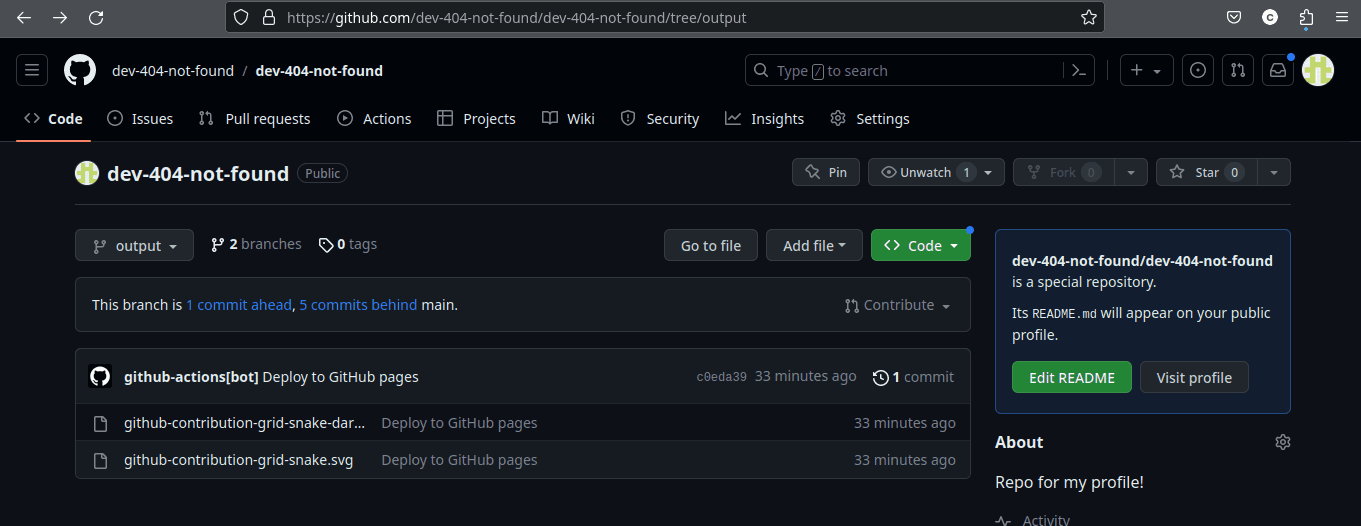This screenshot has width=1361, height=526.
Task: Open the Fork options dropdown arrow
Action: point(1130,173)
